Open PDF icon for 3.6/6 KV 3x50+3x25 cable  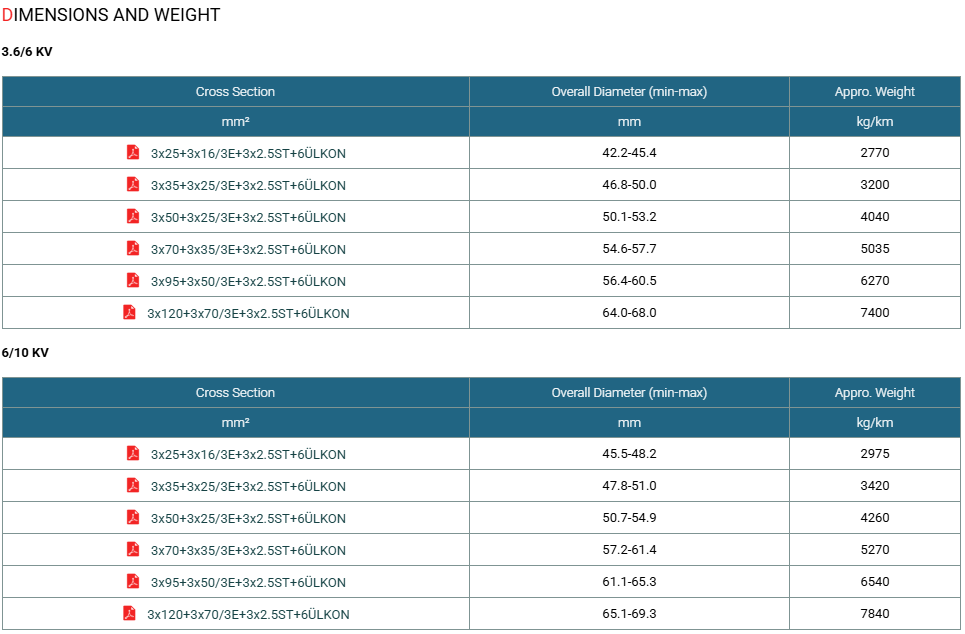click(133, 216)
